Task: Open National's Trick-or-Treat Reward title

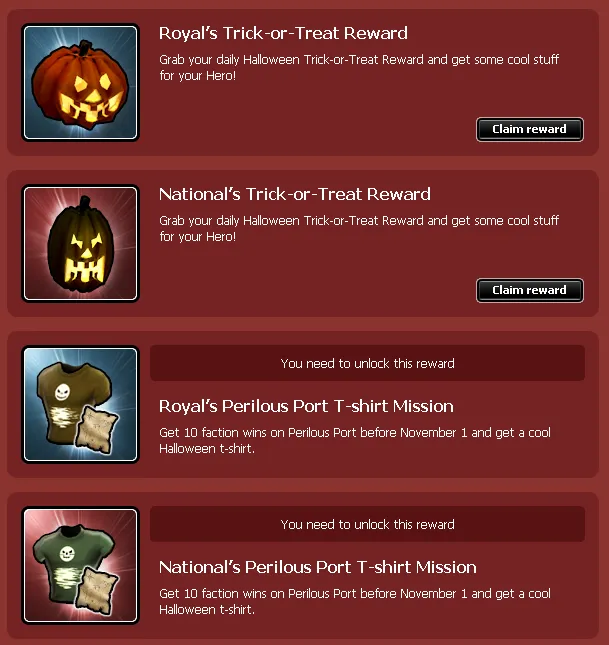Action: click(x=295, y=194)
